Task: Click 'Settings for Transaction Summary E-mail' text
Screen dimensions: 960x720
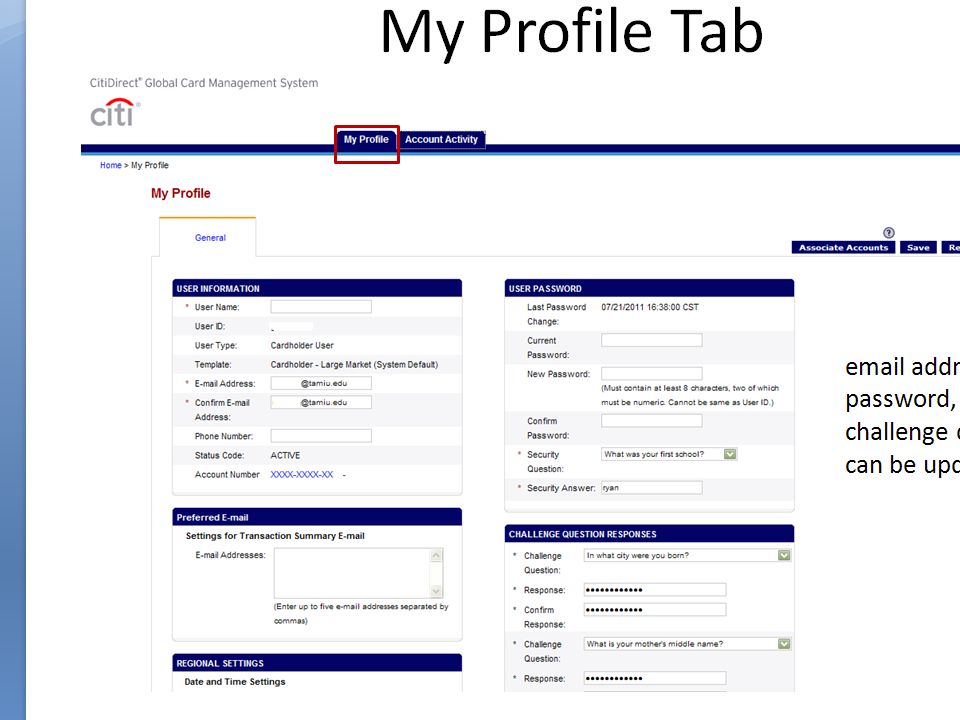Action: point(275,536)
